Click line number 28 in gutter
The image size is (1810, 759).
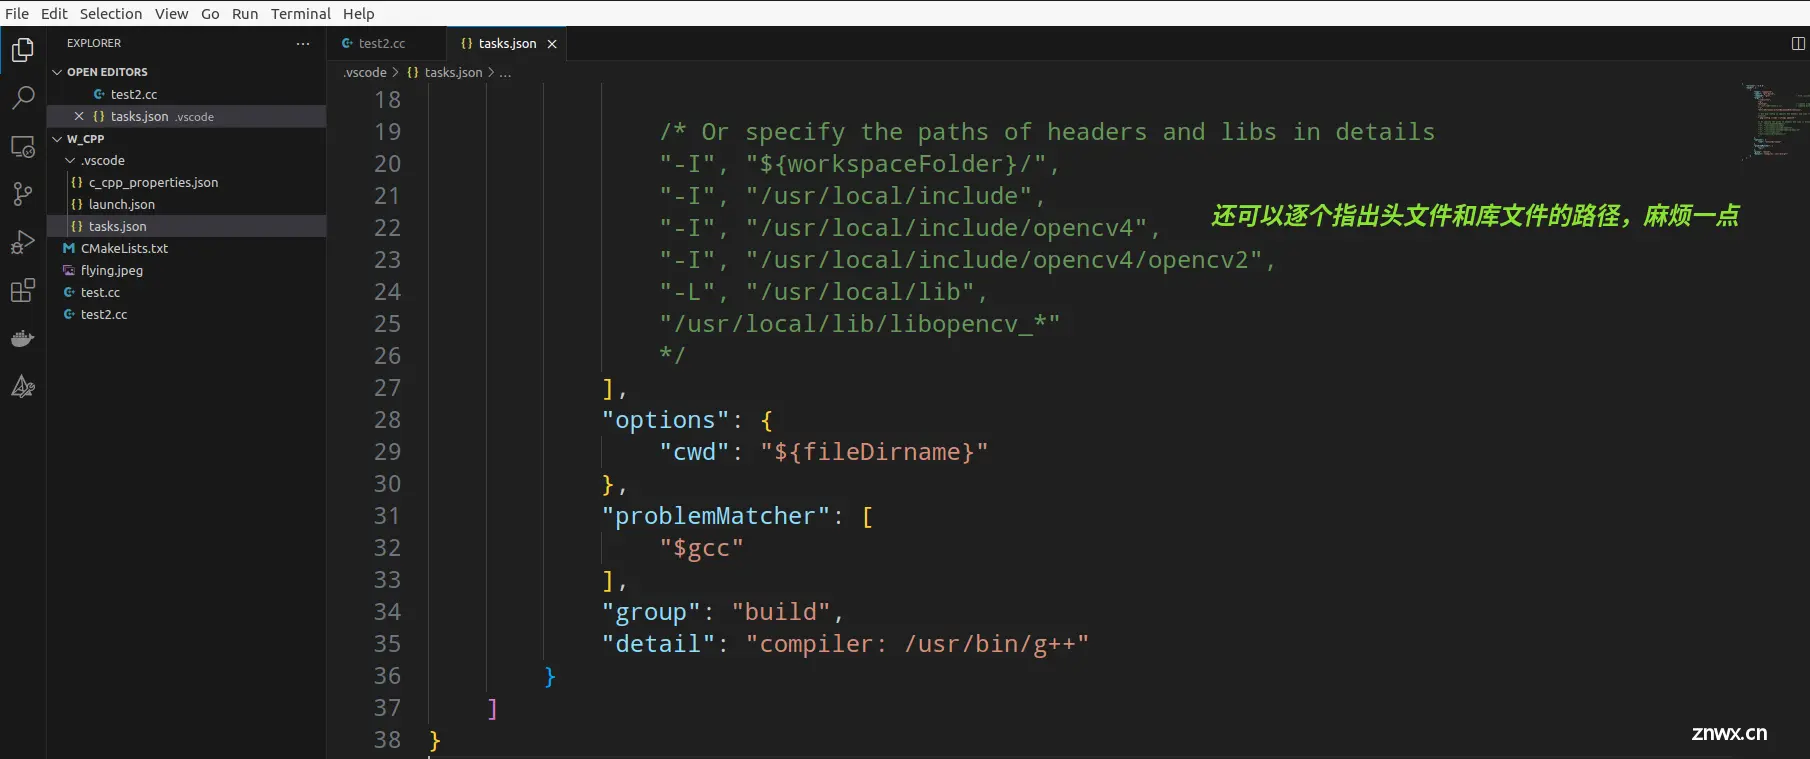click(x=387, y=420)
